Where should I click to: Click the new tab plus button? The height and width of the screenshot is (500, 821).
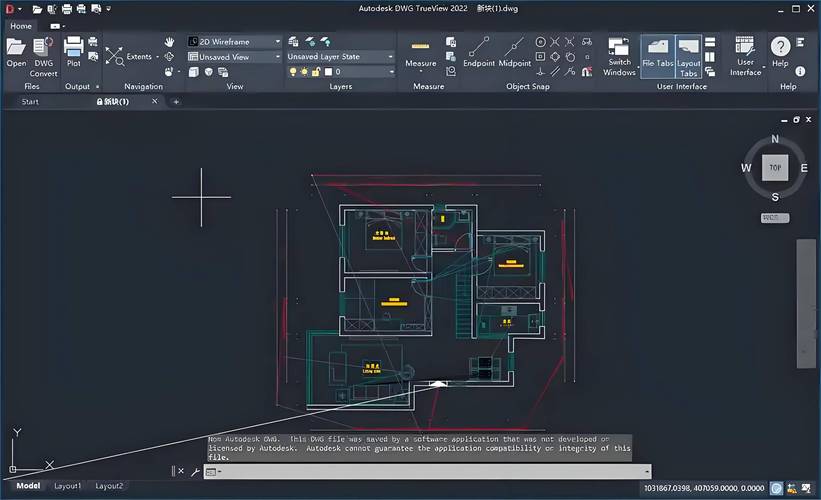tap(176, 101)
